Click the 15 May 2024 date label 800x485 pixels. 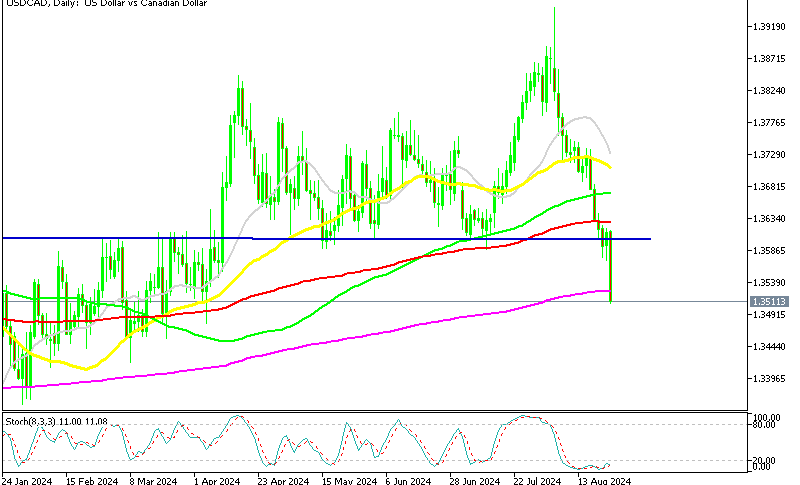(x=349, y=480)
